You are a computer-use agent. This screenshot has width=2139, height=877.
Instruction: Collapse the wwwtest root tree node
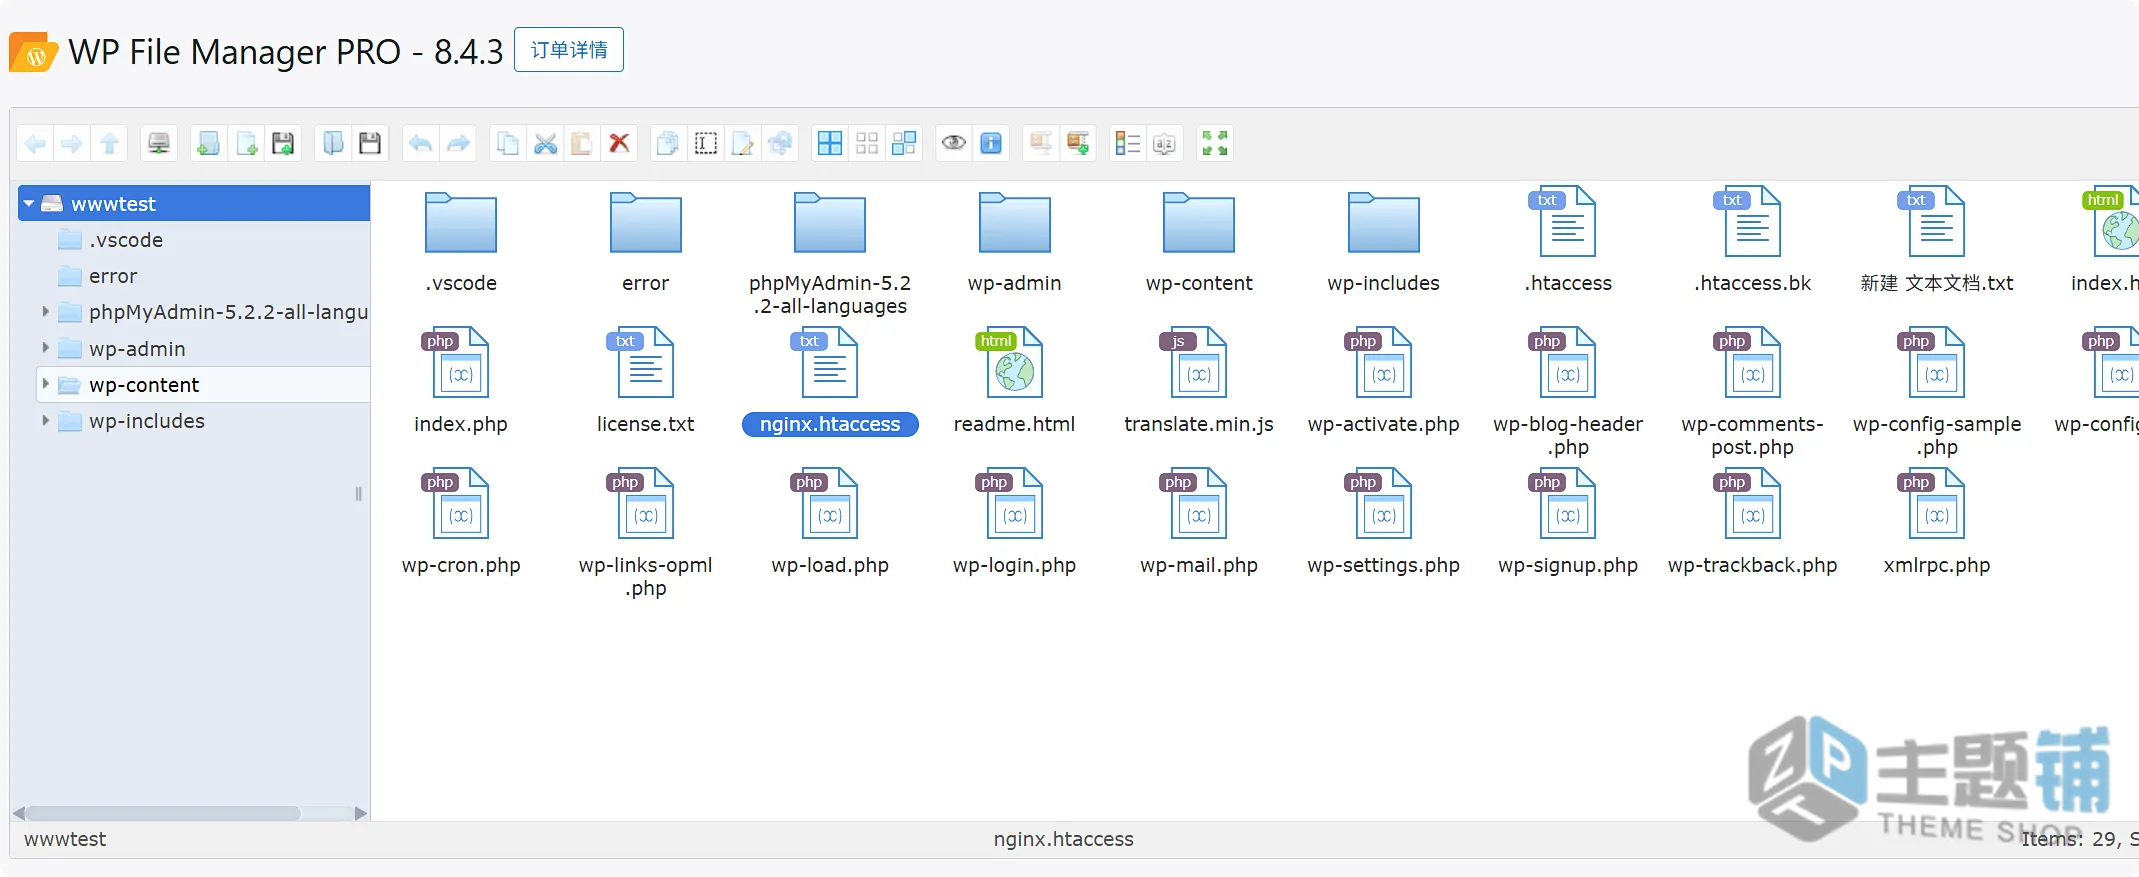click(29, 204)
